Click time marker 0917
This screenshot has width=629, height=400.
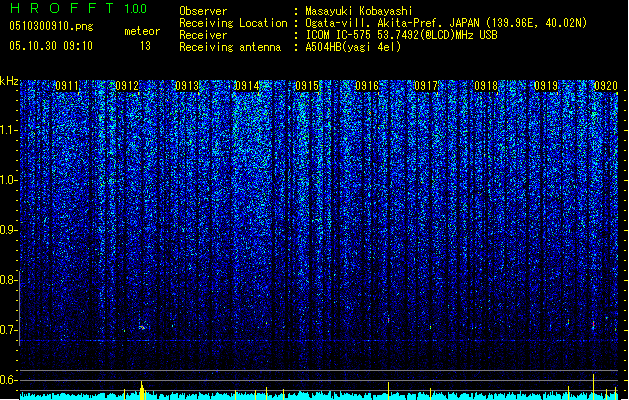click(426, 86)
